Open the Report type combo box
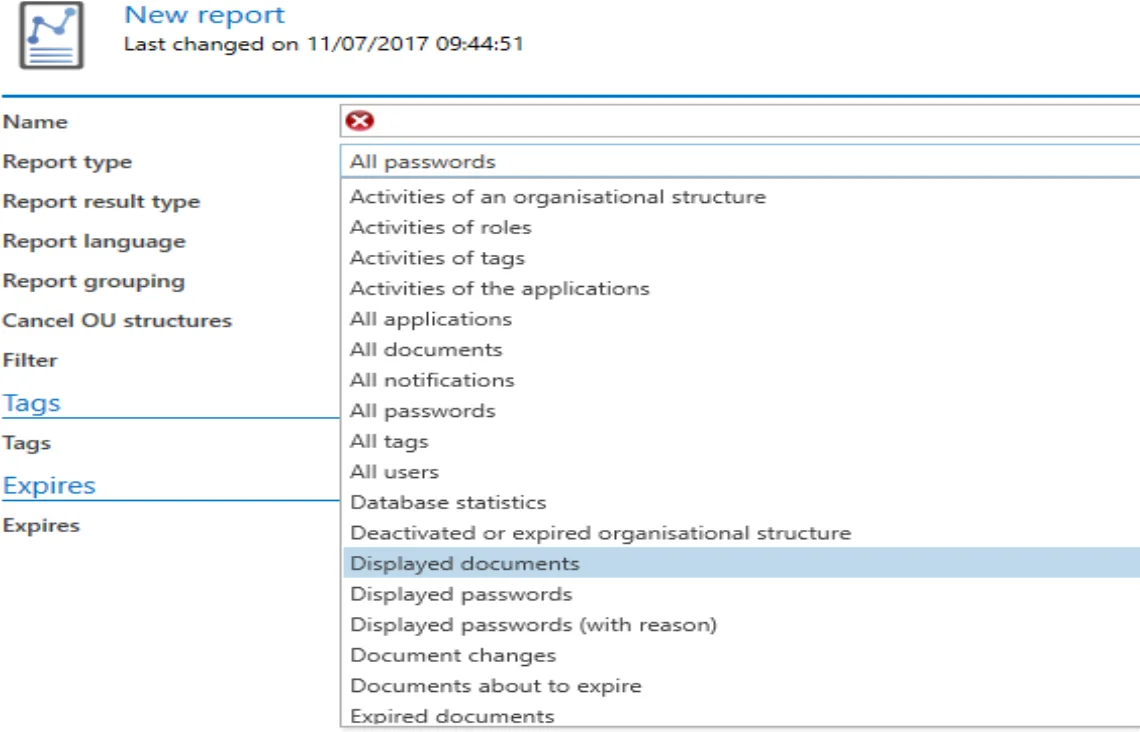Viewport: 1140px width, 732px height. point(740,161)
